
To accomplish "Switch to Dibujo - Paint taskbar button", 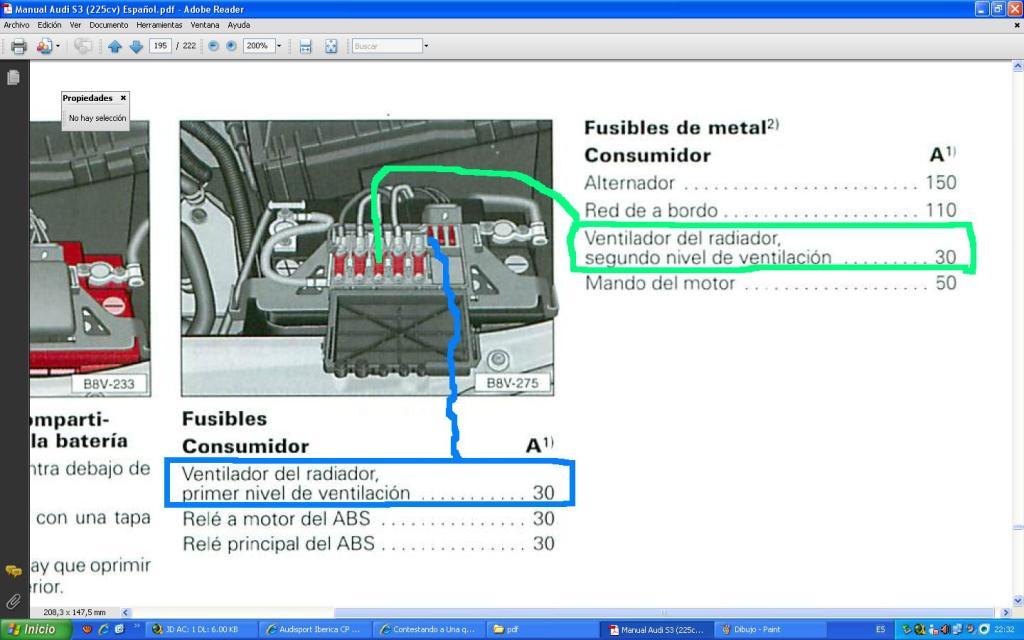I will point(771,630).
